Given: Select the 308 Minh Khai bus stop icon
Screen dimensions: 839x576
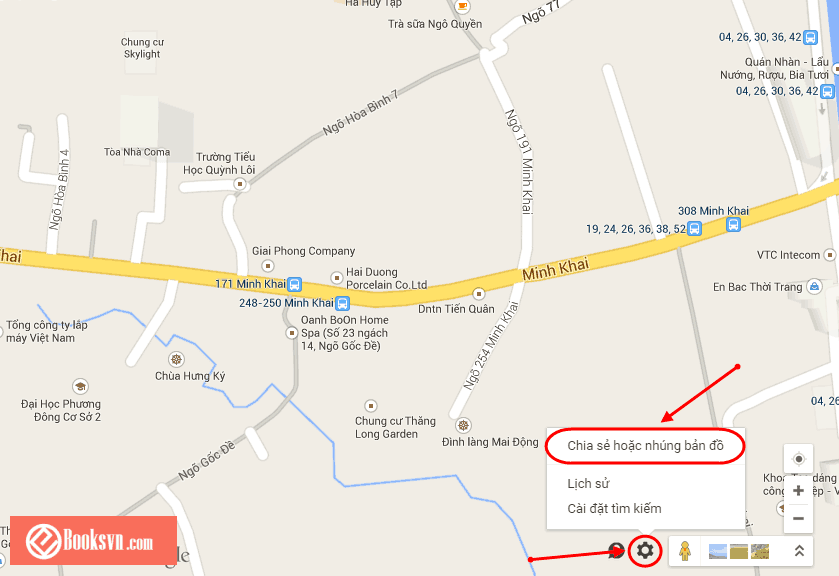Looking at the screenshot, I should (x=734, y=224).
